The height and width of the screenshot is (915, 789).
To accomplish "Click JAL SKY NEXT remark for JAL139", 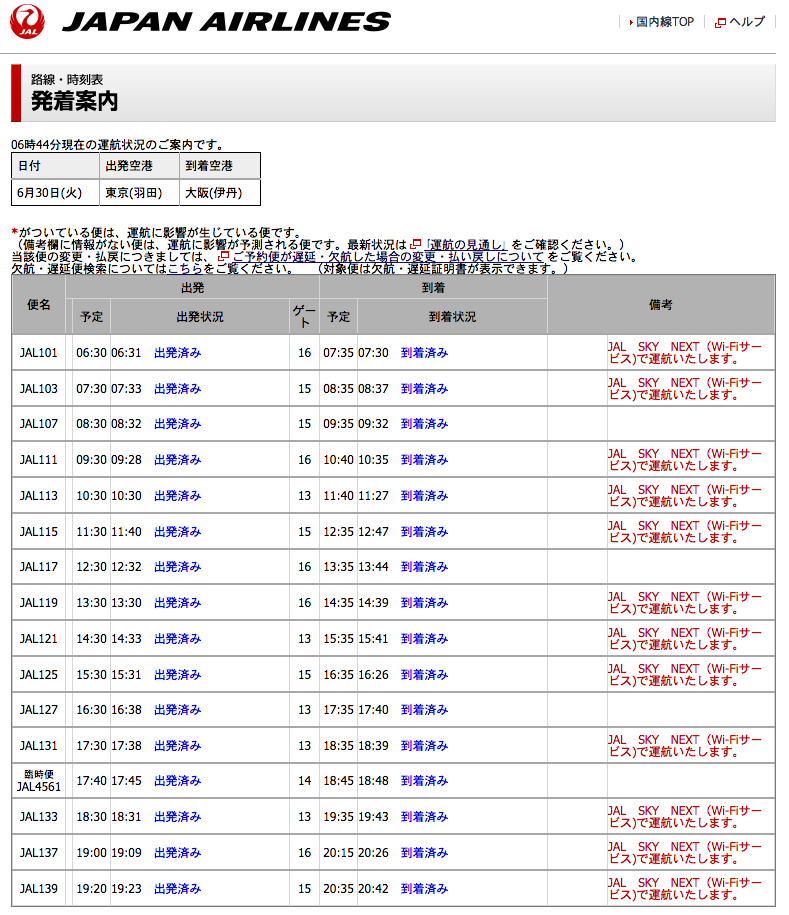I will [685, 889].
